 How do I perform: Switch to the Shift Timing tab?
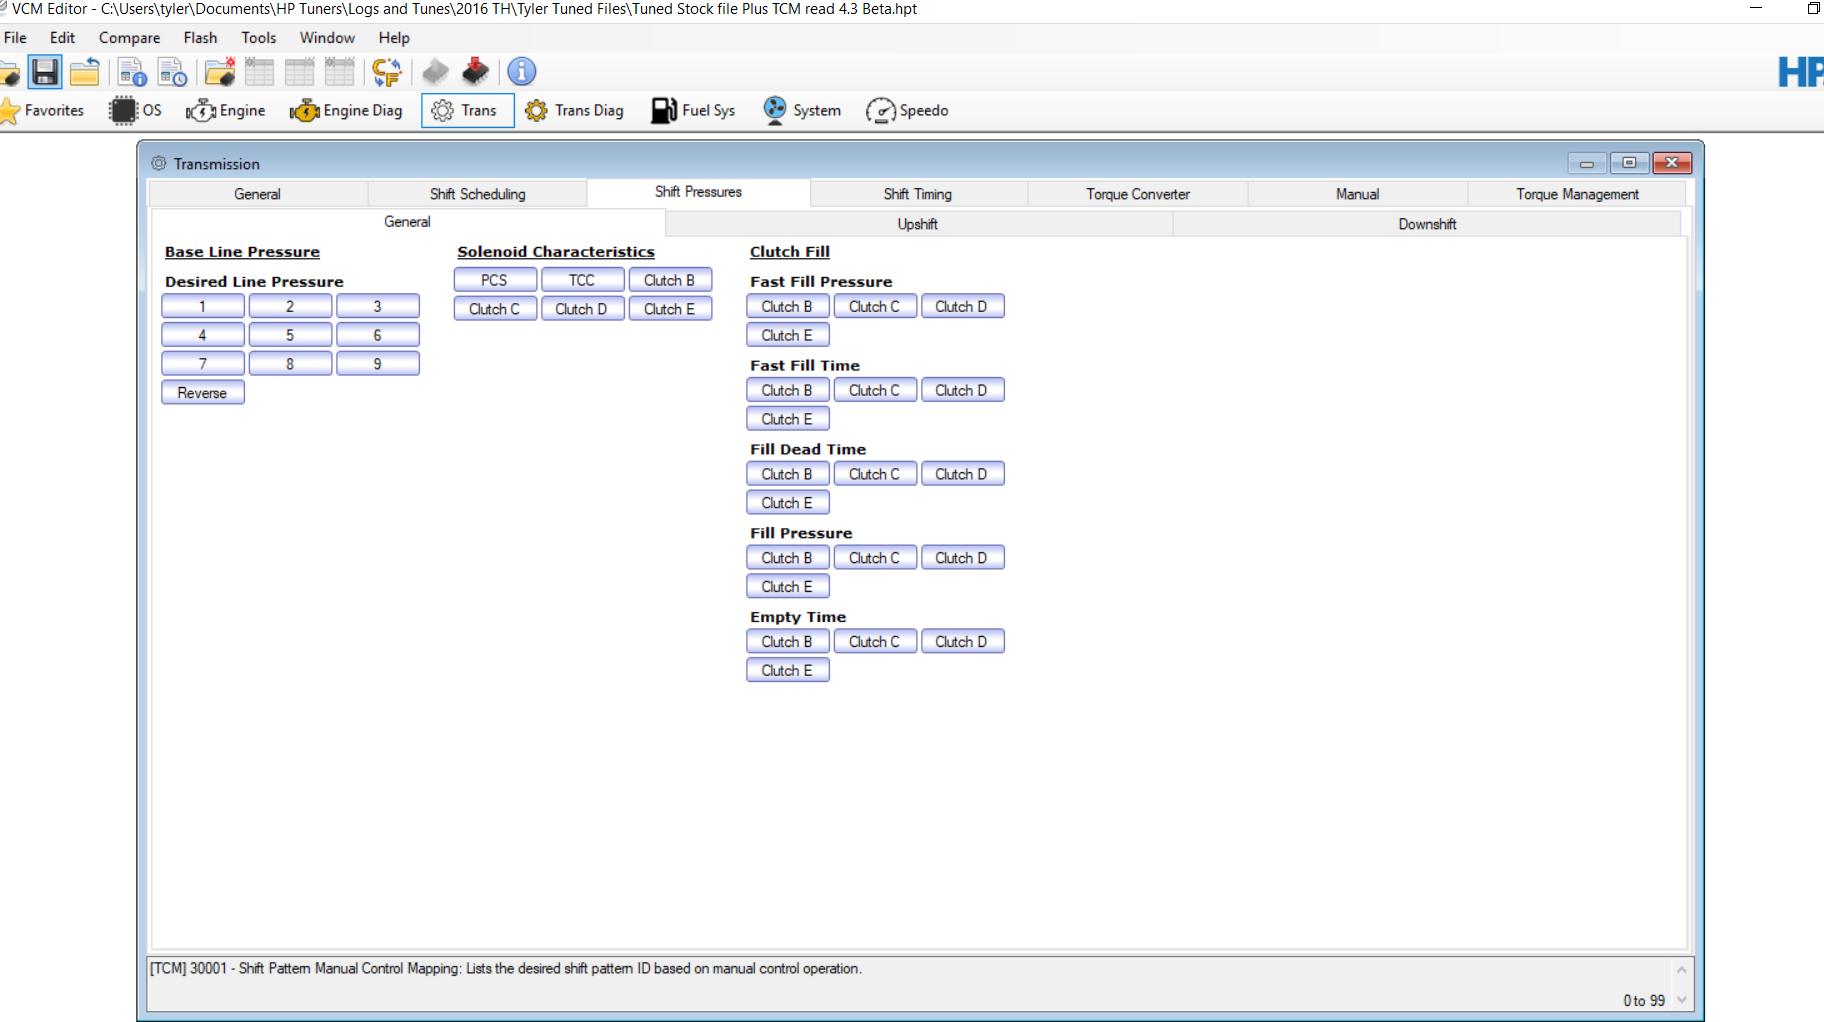[x=917, y=194]
